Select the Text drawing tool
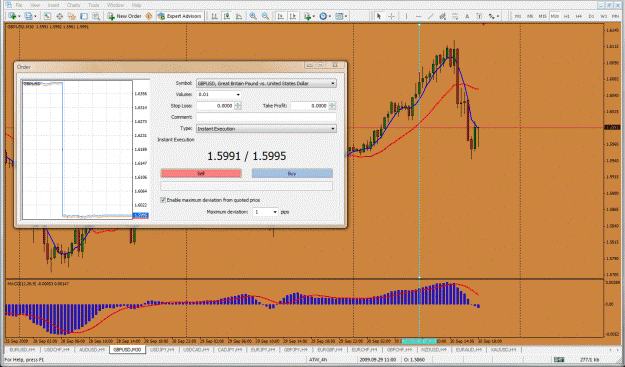625x367 pixels. click(x=467, y=16)
